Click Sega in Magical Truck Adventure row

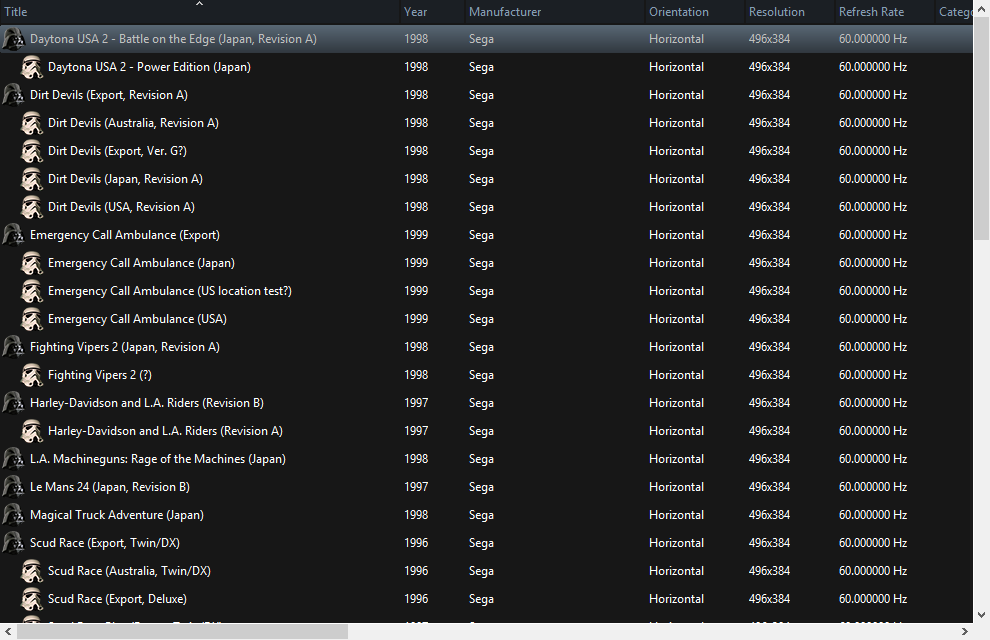(x=481, y=515)
